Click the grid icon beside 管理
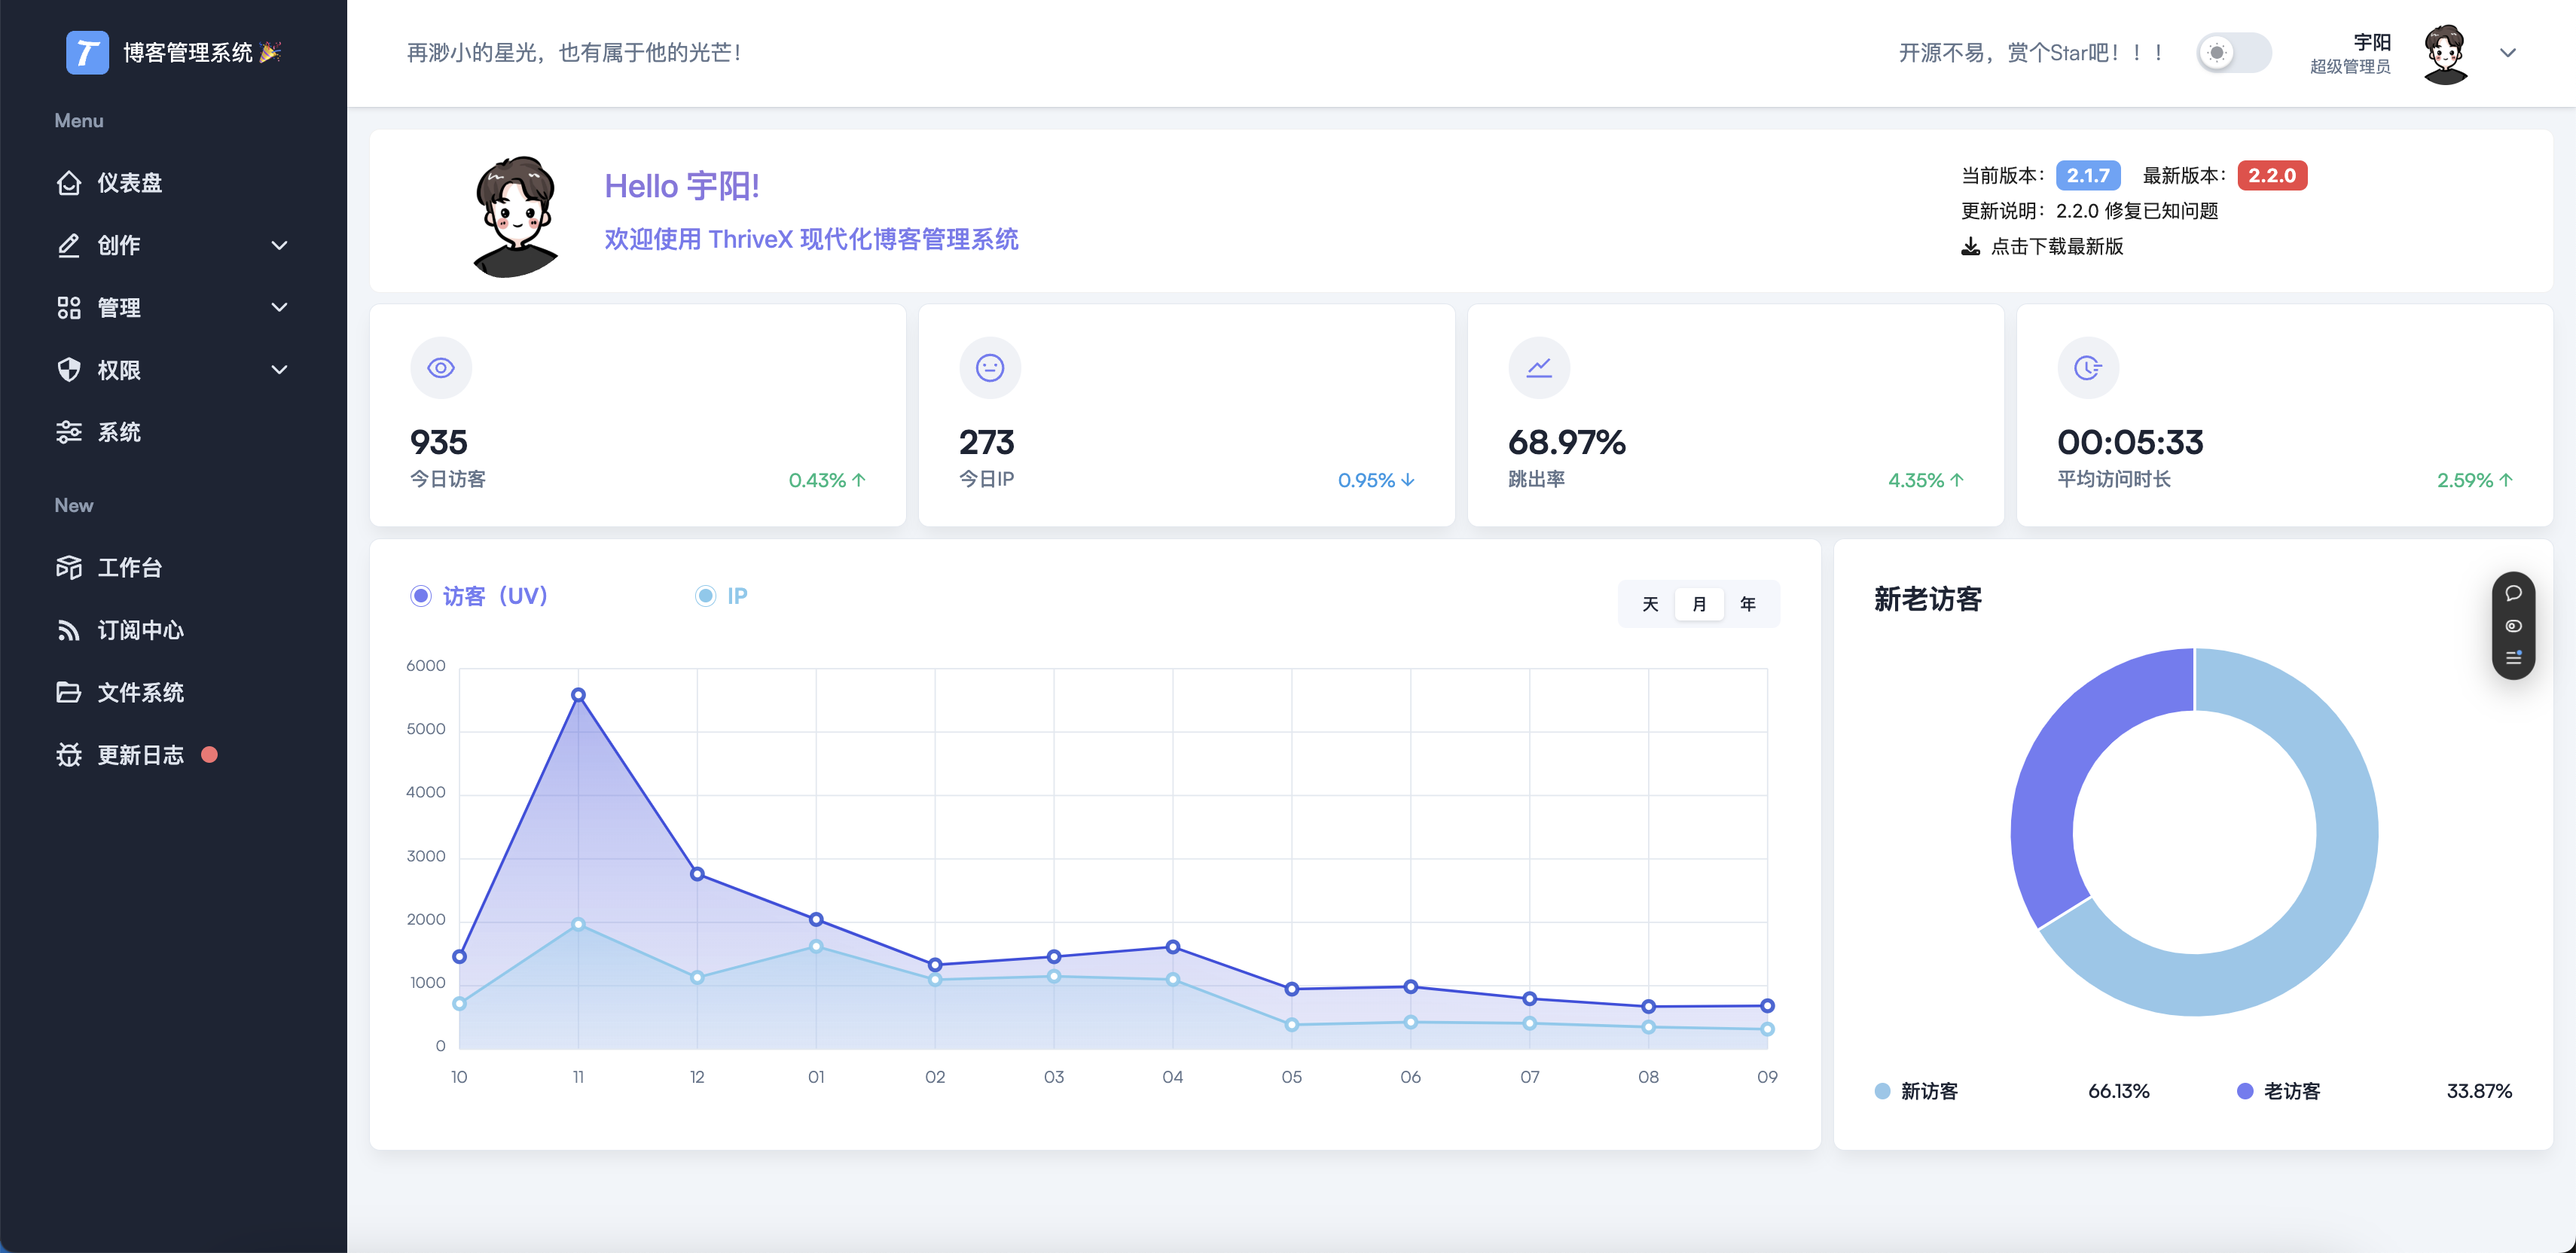 coord(68,308)
